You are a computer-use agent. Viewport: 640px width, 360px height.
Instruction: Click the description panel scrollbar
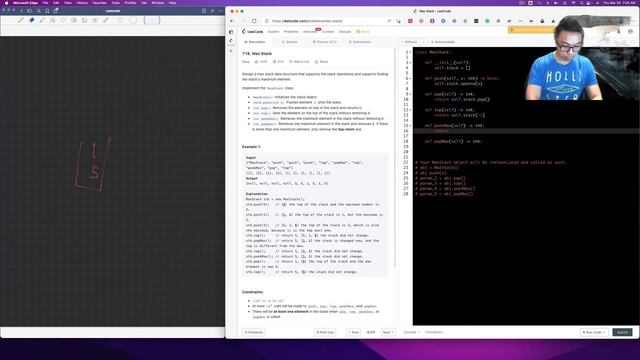pyautogui.click(x=395, y=157)
